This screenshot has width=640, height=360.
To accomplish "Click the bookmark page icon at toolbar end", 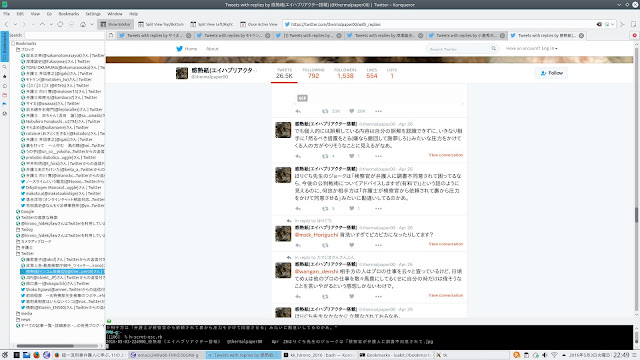I will (x=633, y=24).
